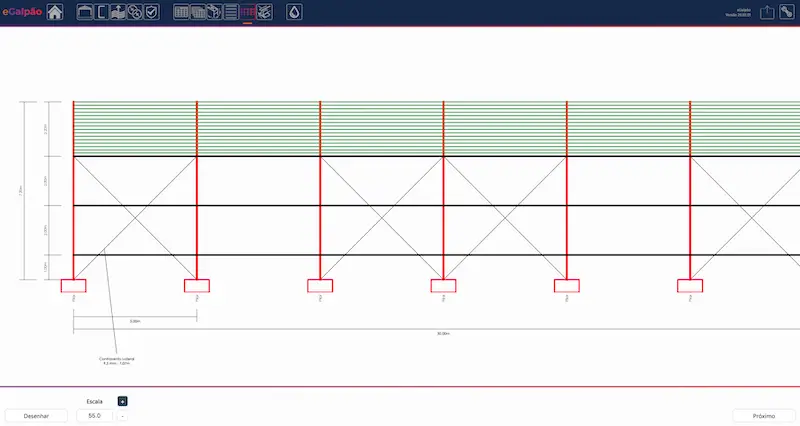Viewport: 800px width, 426px height.
Task: Click the Escala value input field
Action: 94,415
